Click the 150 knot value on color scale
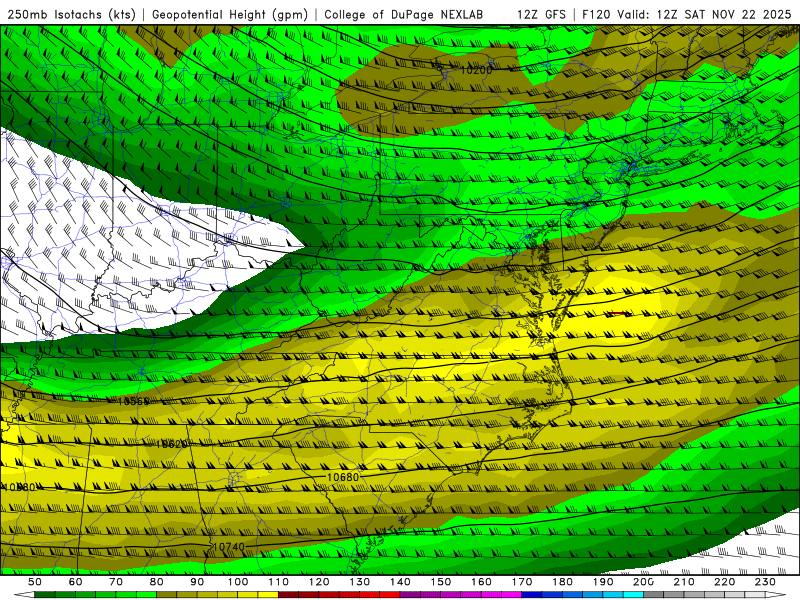 point(441,582)
